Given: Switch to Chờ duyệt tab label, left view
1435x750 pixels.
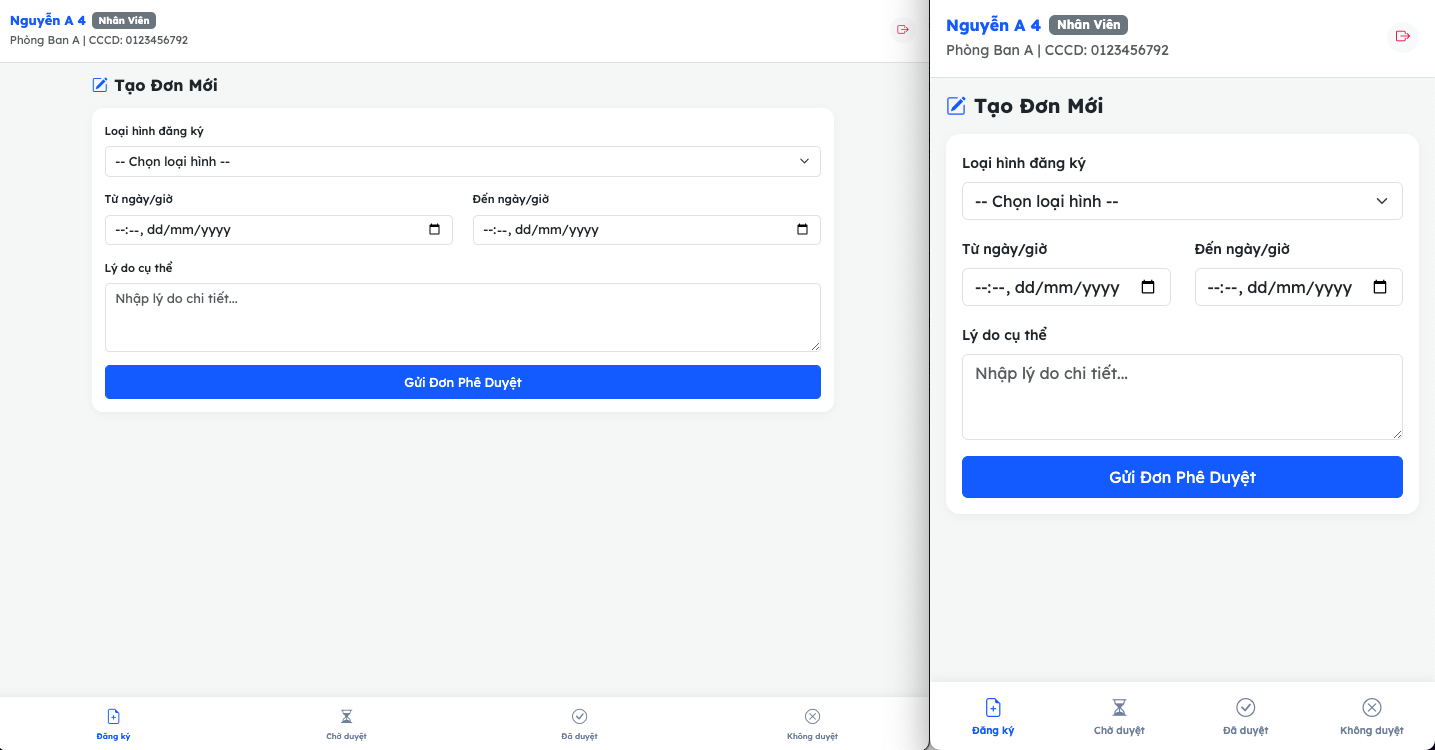Looking at the screenshot, I should (346, 736).
